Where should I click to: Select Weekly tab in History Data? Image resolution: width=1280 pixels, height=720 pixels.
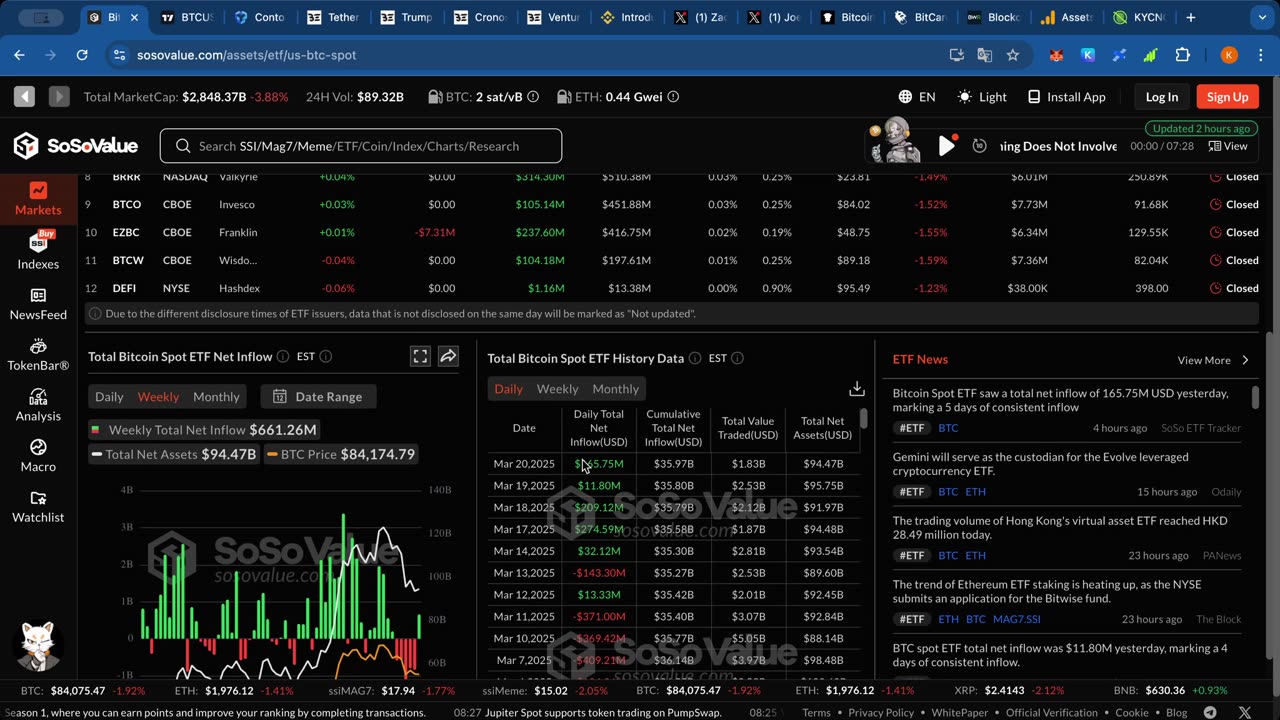pyautogui.click(x=557, y=389)
